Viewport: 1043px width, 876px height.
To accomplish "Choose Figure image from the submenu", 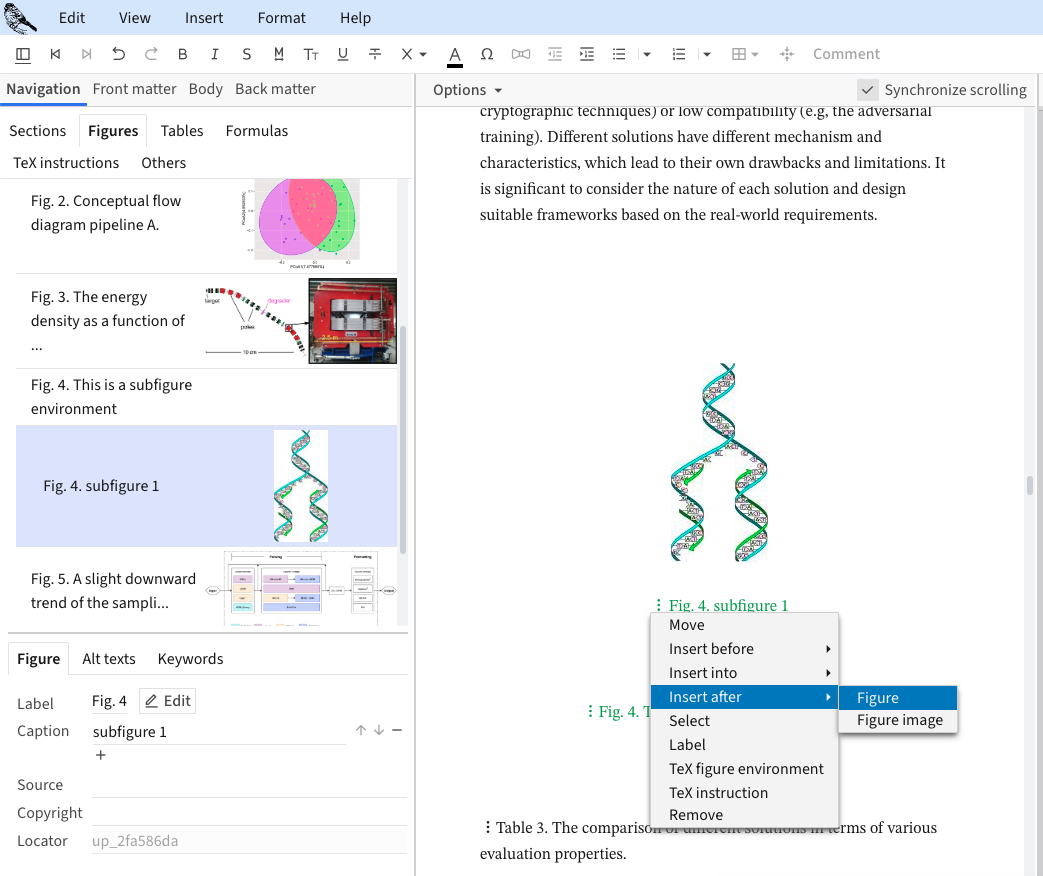I will 899,720.
